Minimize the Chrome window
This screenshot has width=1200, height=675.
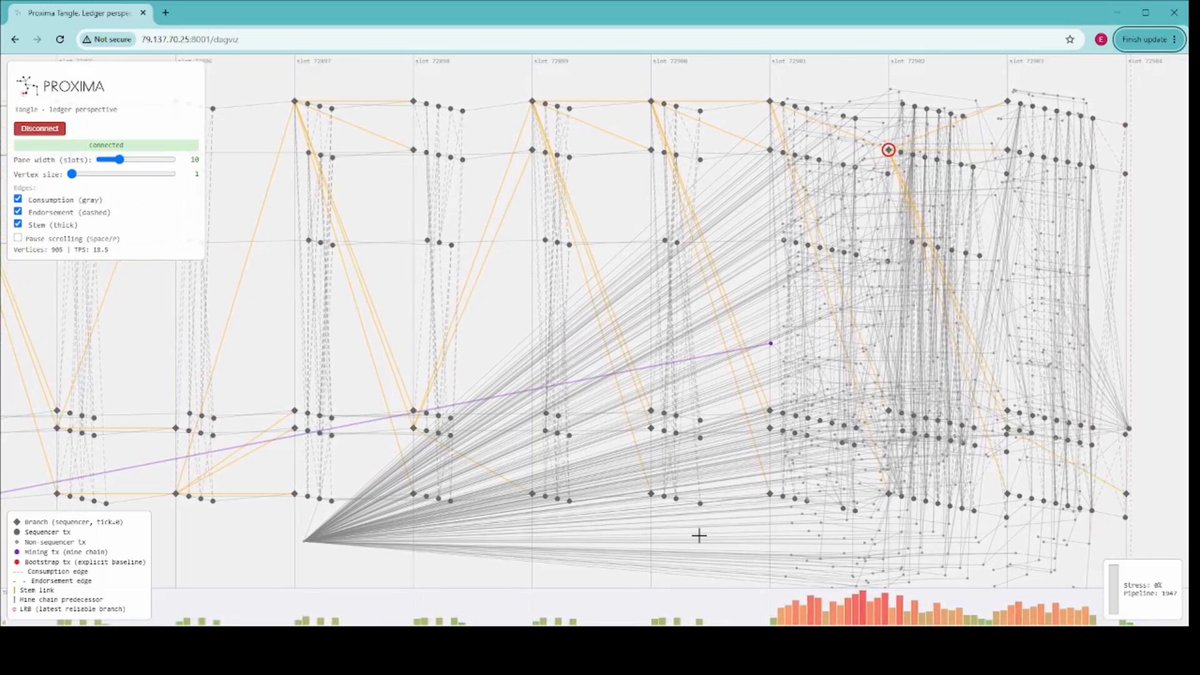[x=1118, y=13]
